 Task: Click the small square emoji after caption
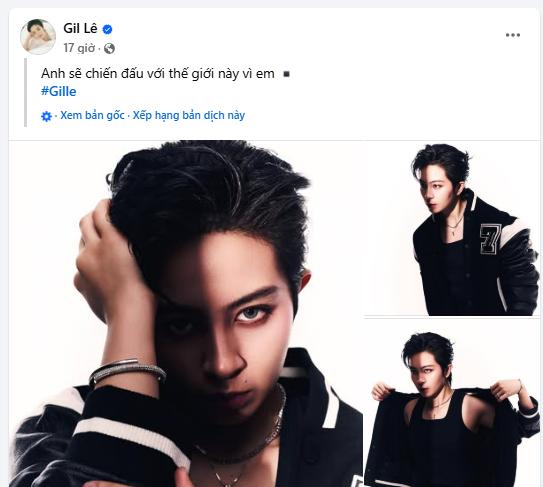[x=286, y=74]
